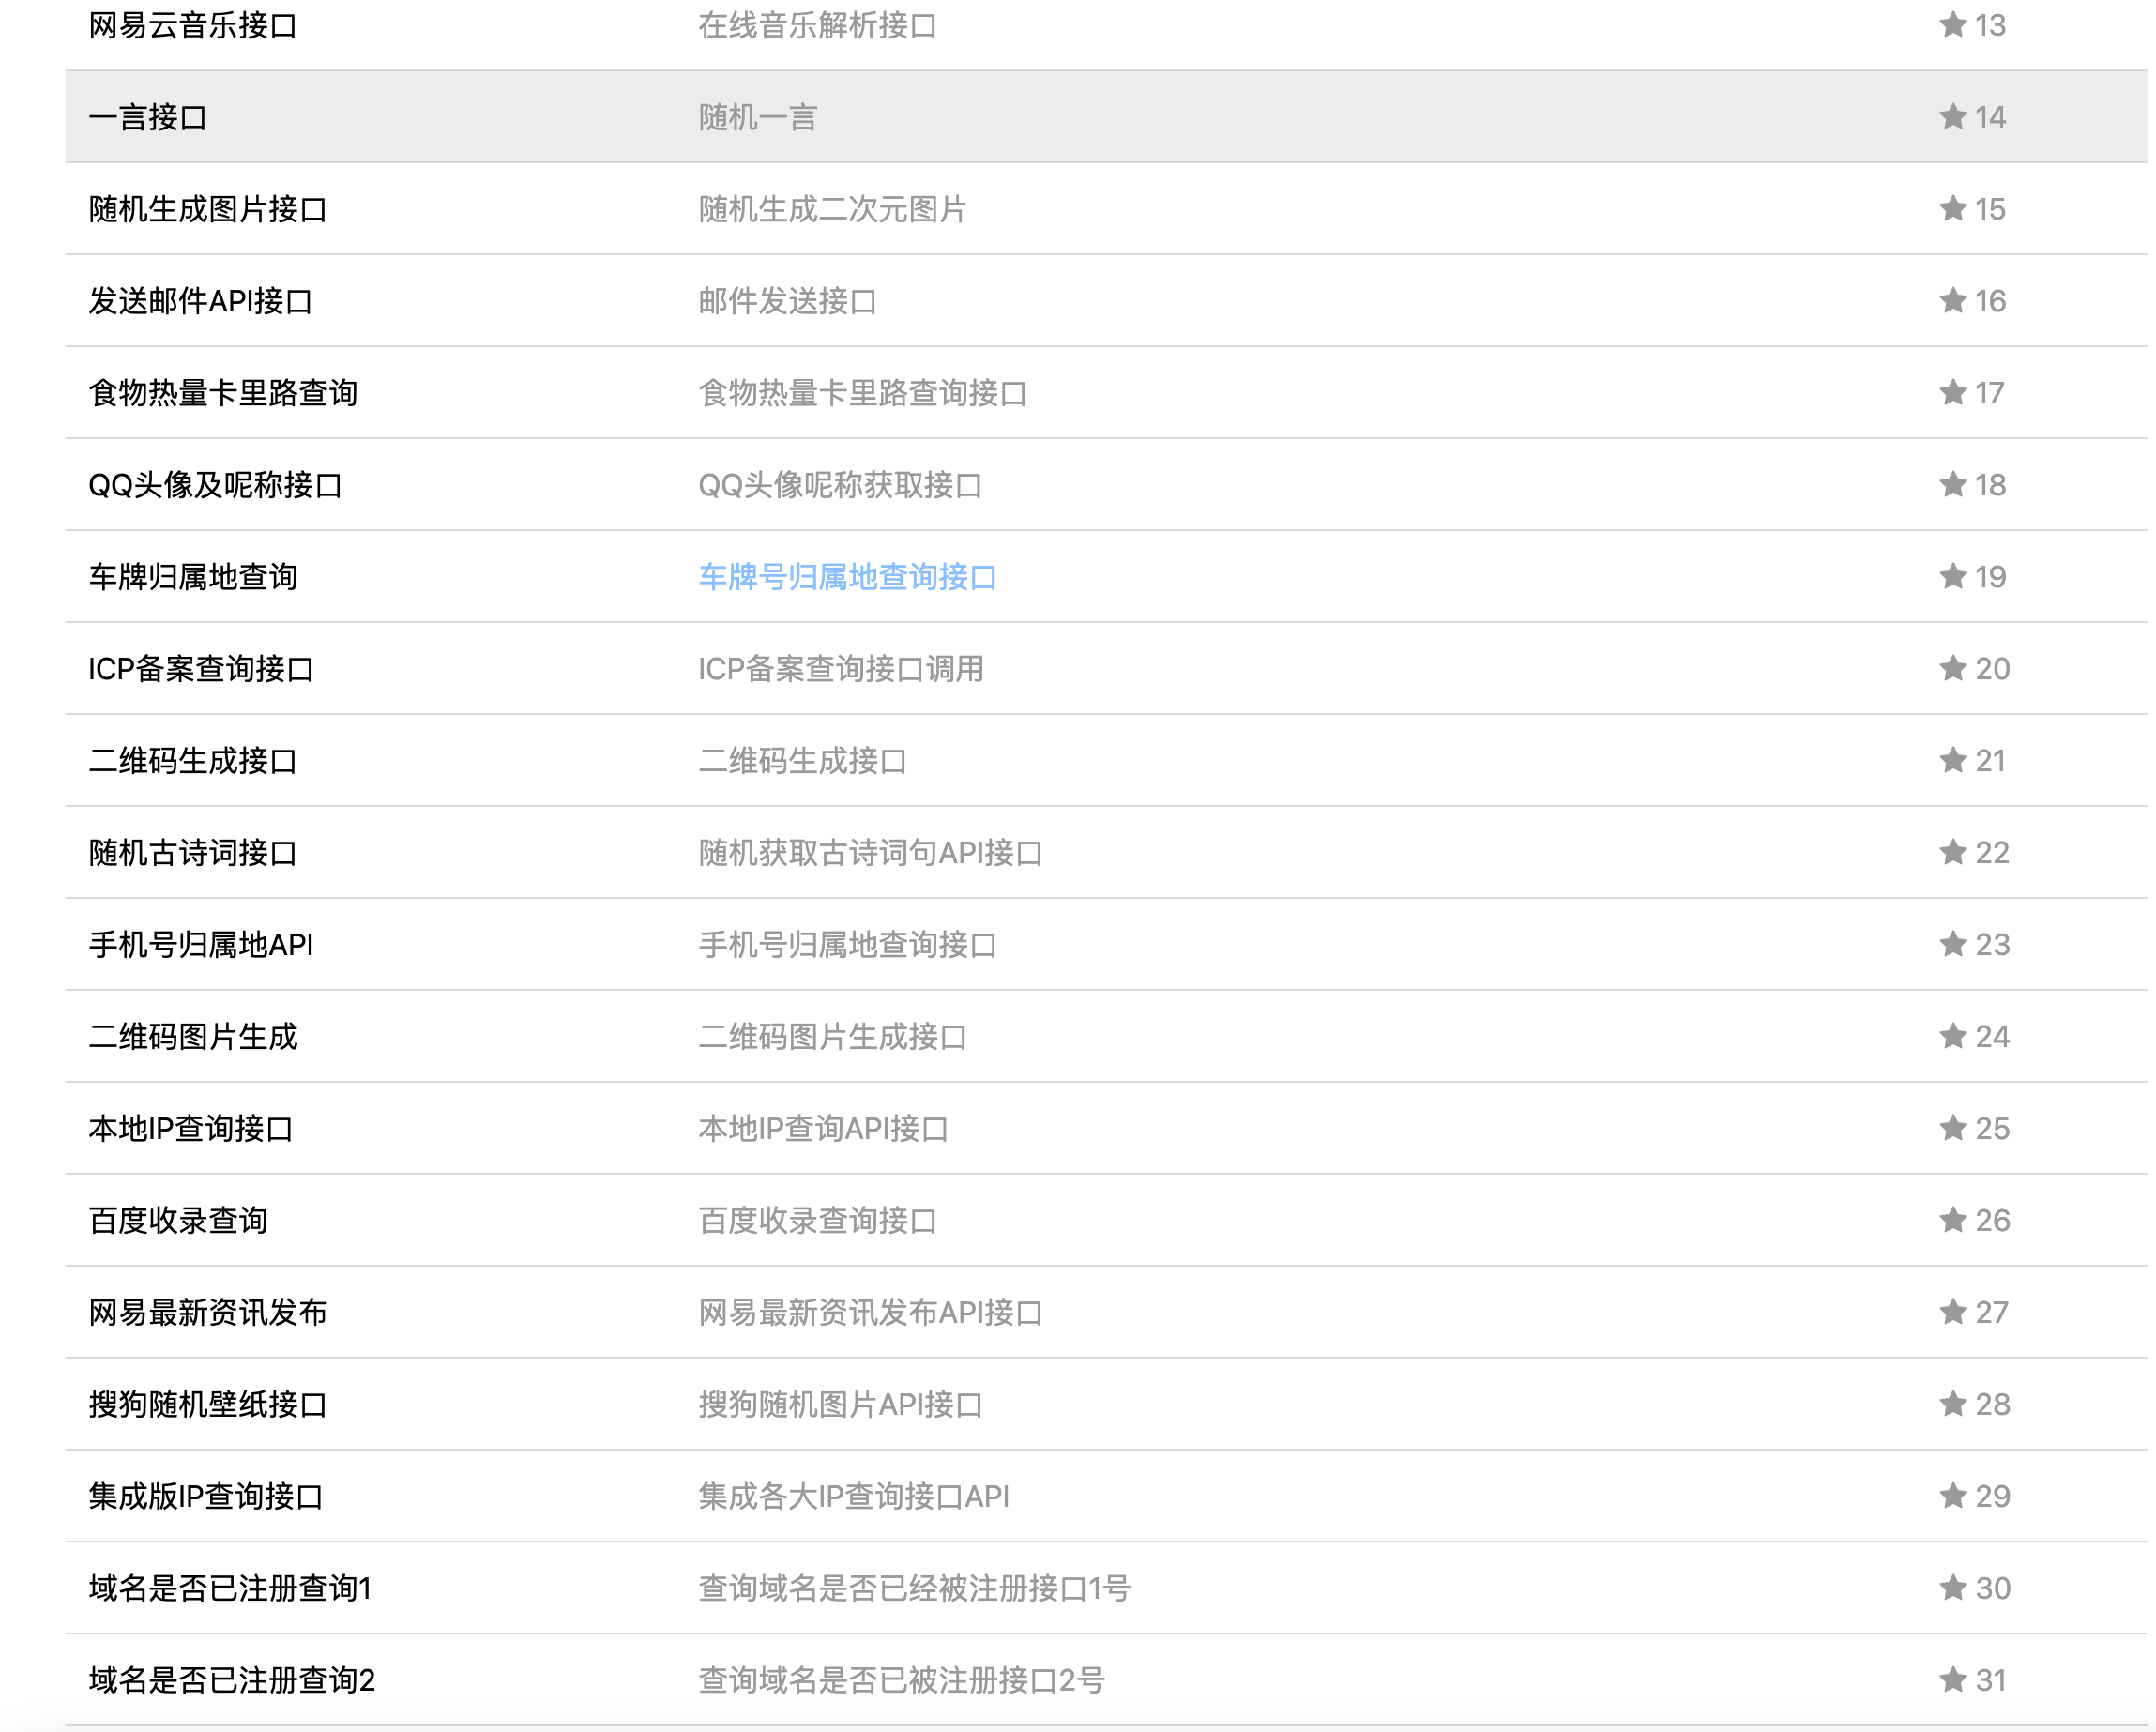Click the star icon on the 本地IP查询接口 row
The height and width of the screenshot is (1732, 2156).
[1952, 1128]
